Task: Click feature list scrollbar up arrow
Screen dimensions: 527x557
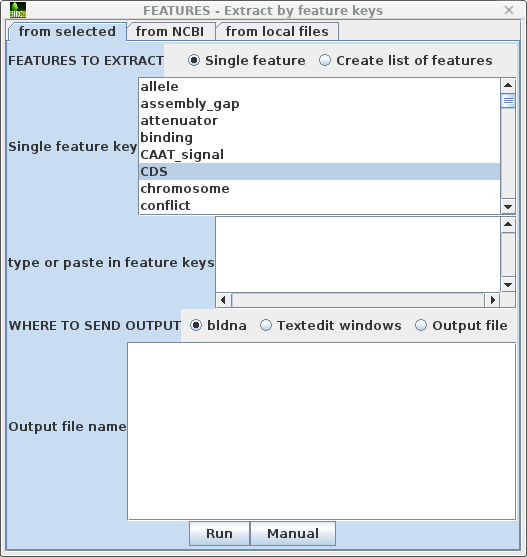Action: [x=508, y=85]
